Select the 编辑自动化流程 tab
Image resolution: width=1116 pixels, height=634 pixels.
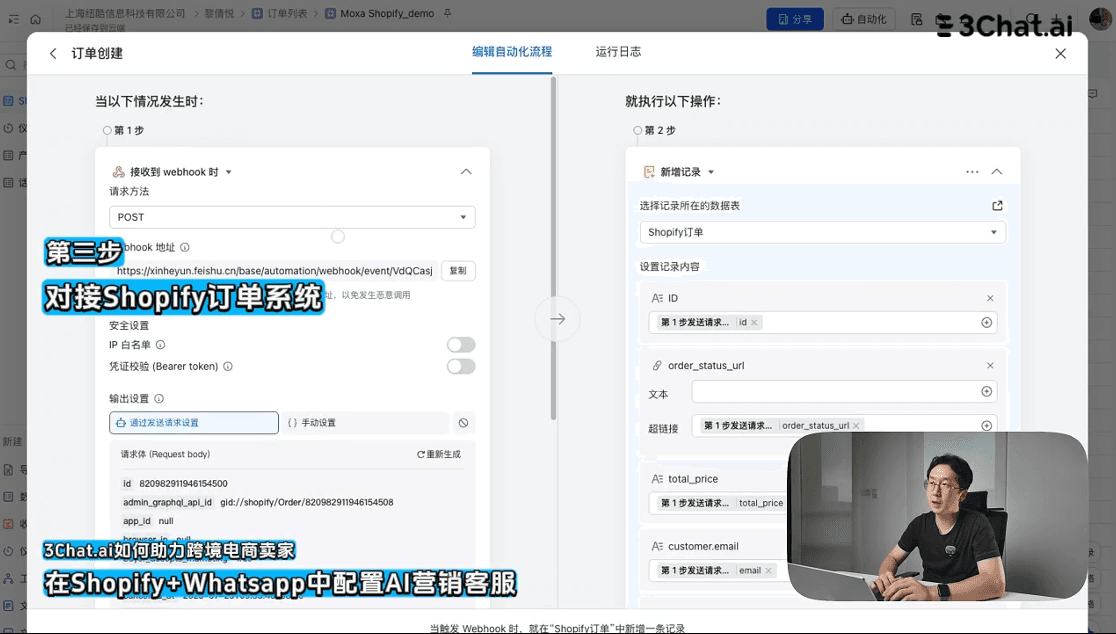point(512,52)
